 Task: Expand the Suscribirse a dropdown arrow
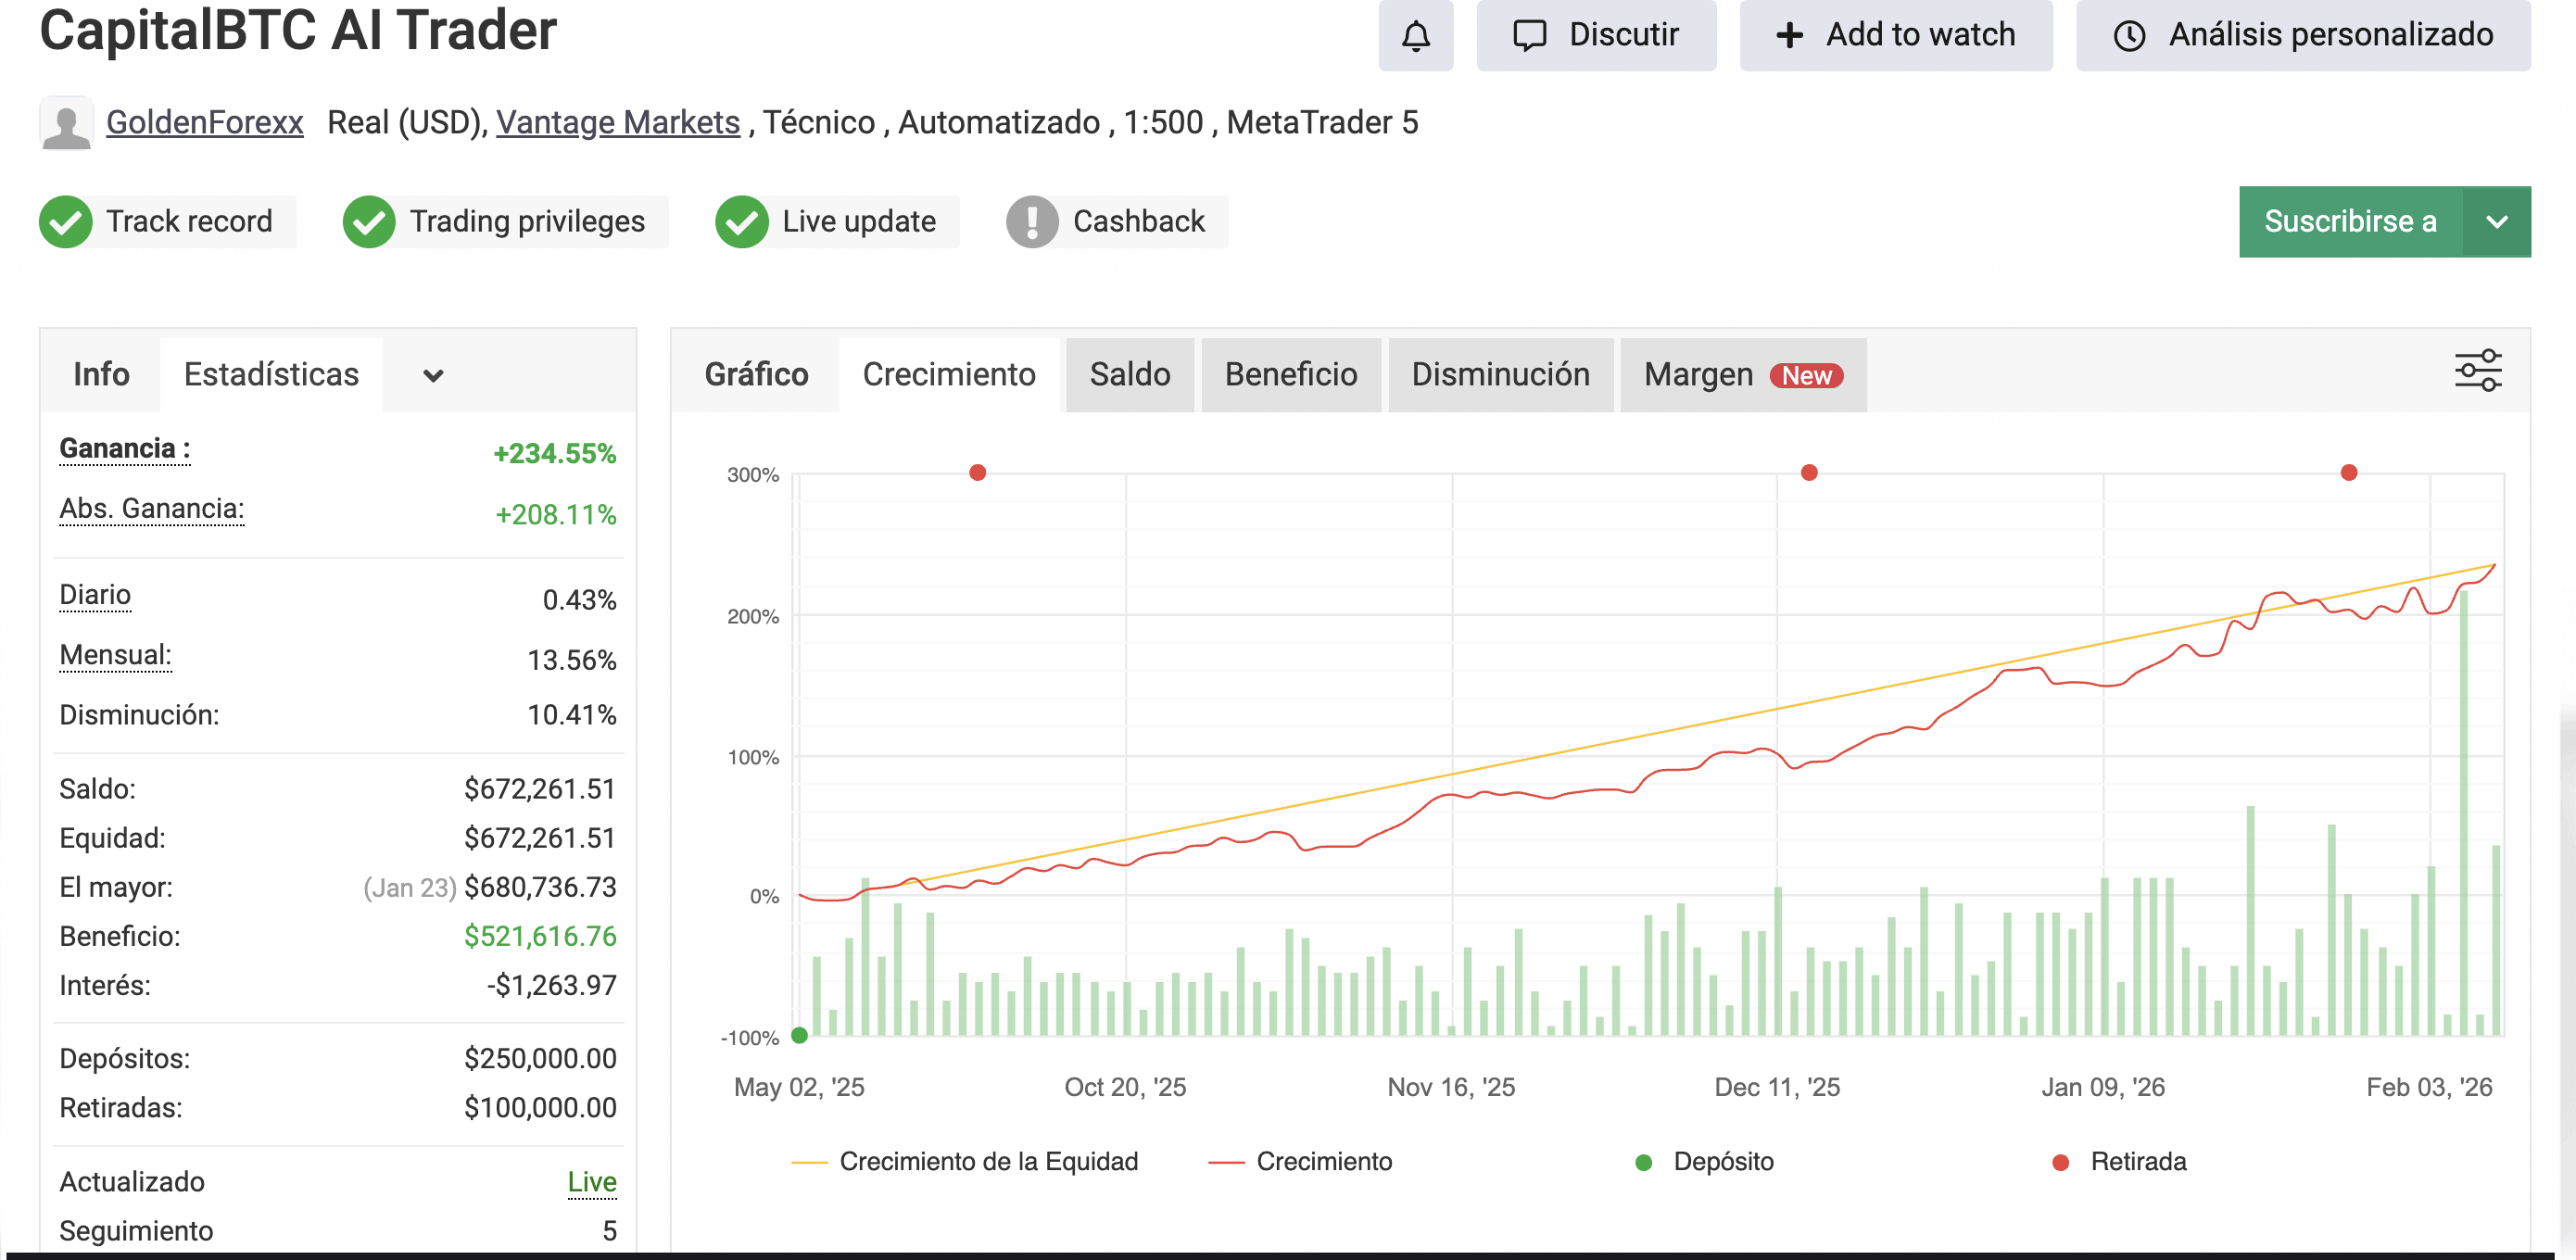2496,221
